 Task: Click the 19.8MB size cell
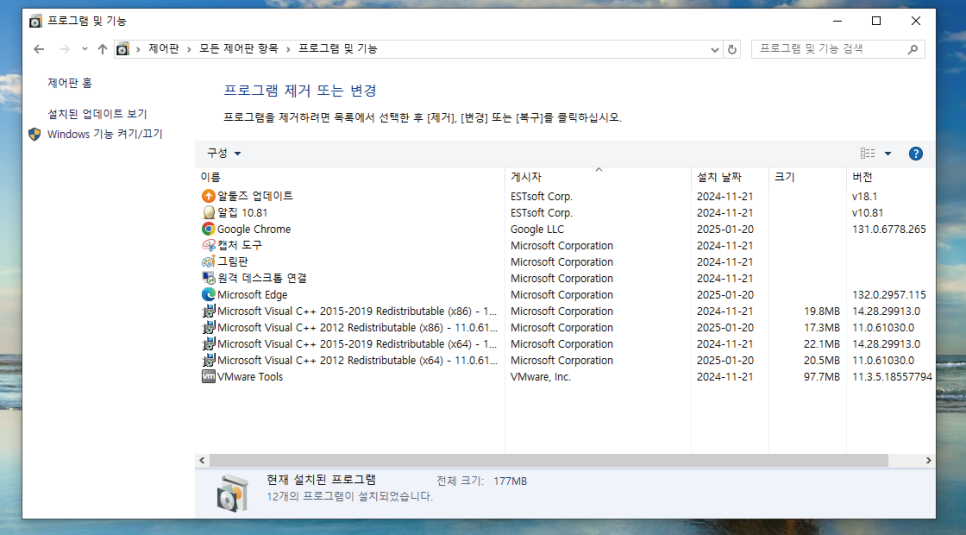(822, 311)
